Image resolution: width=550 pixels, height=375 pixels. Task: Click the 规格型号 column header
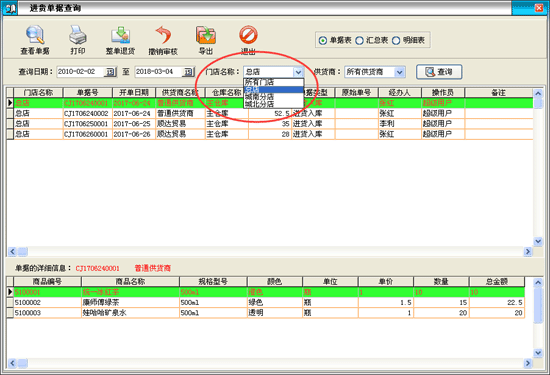(x=213, y=281)
